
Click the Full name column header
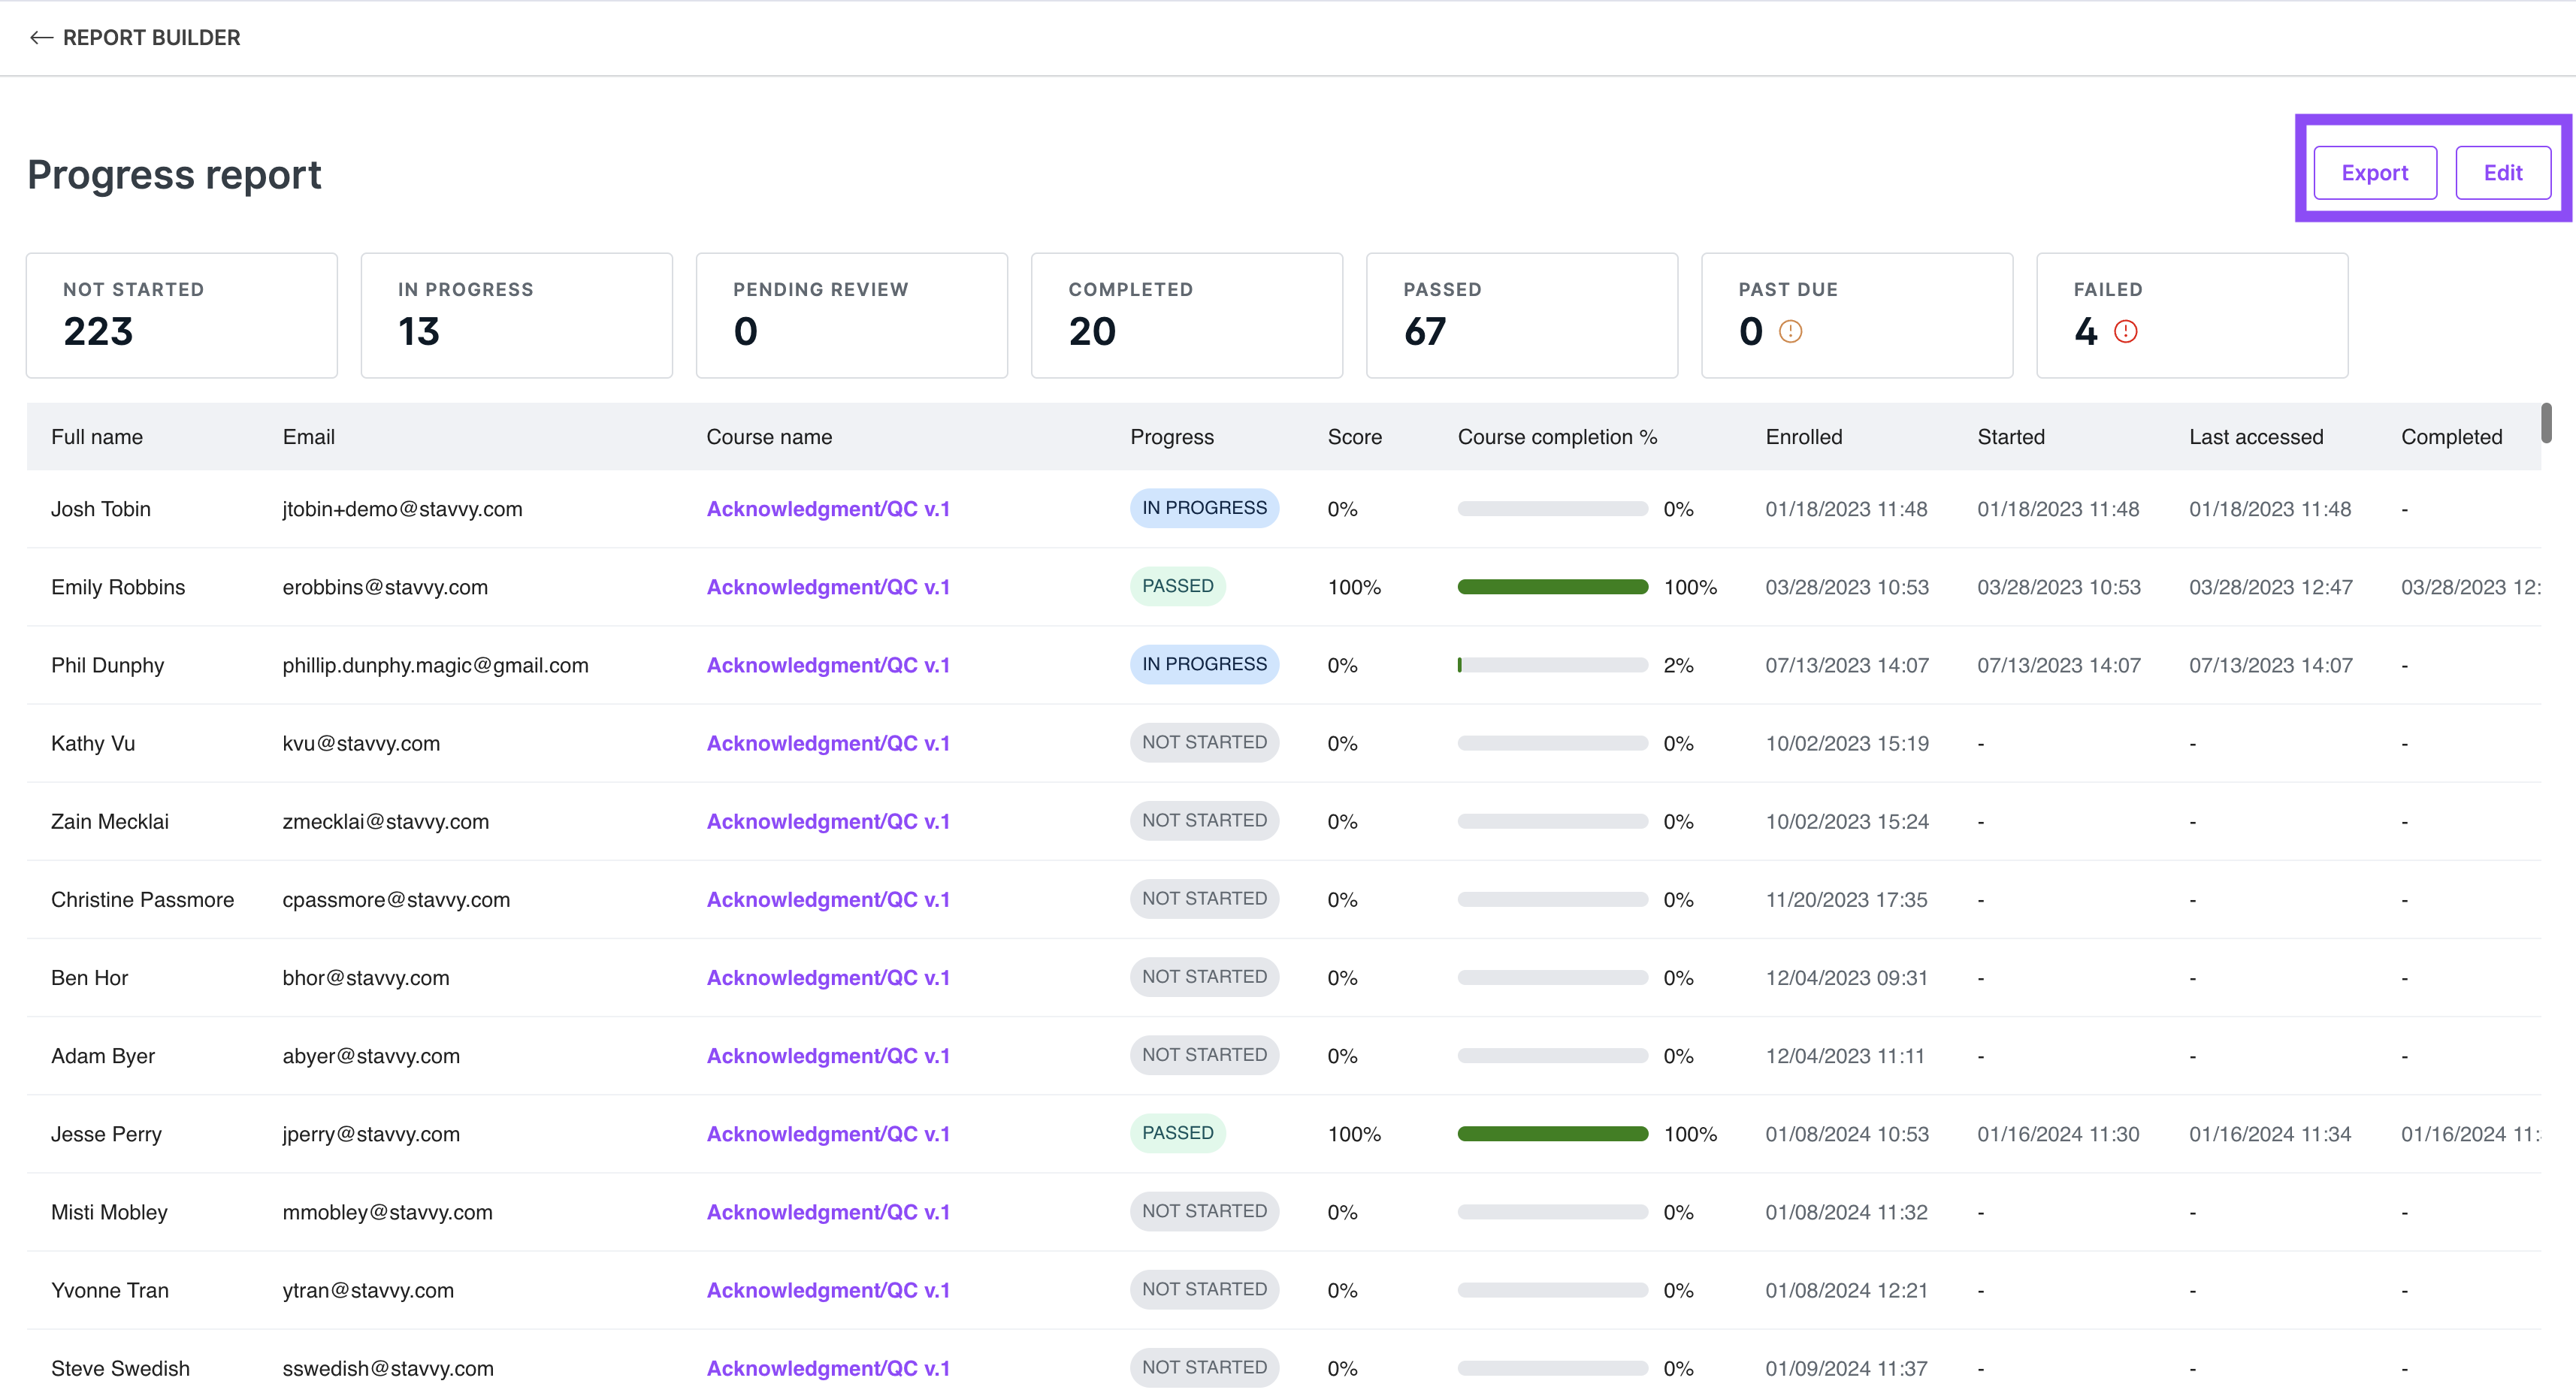97,437
